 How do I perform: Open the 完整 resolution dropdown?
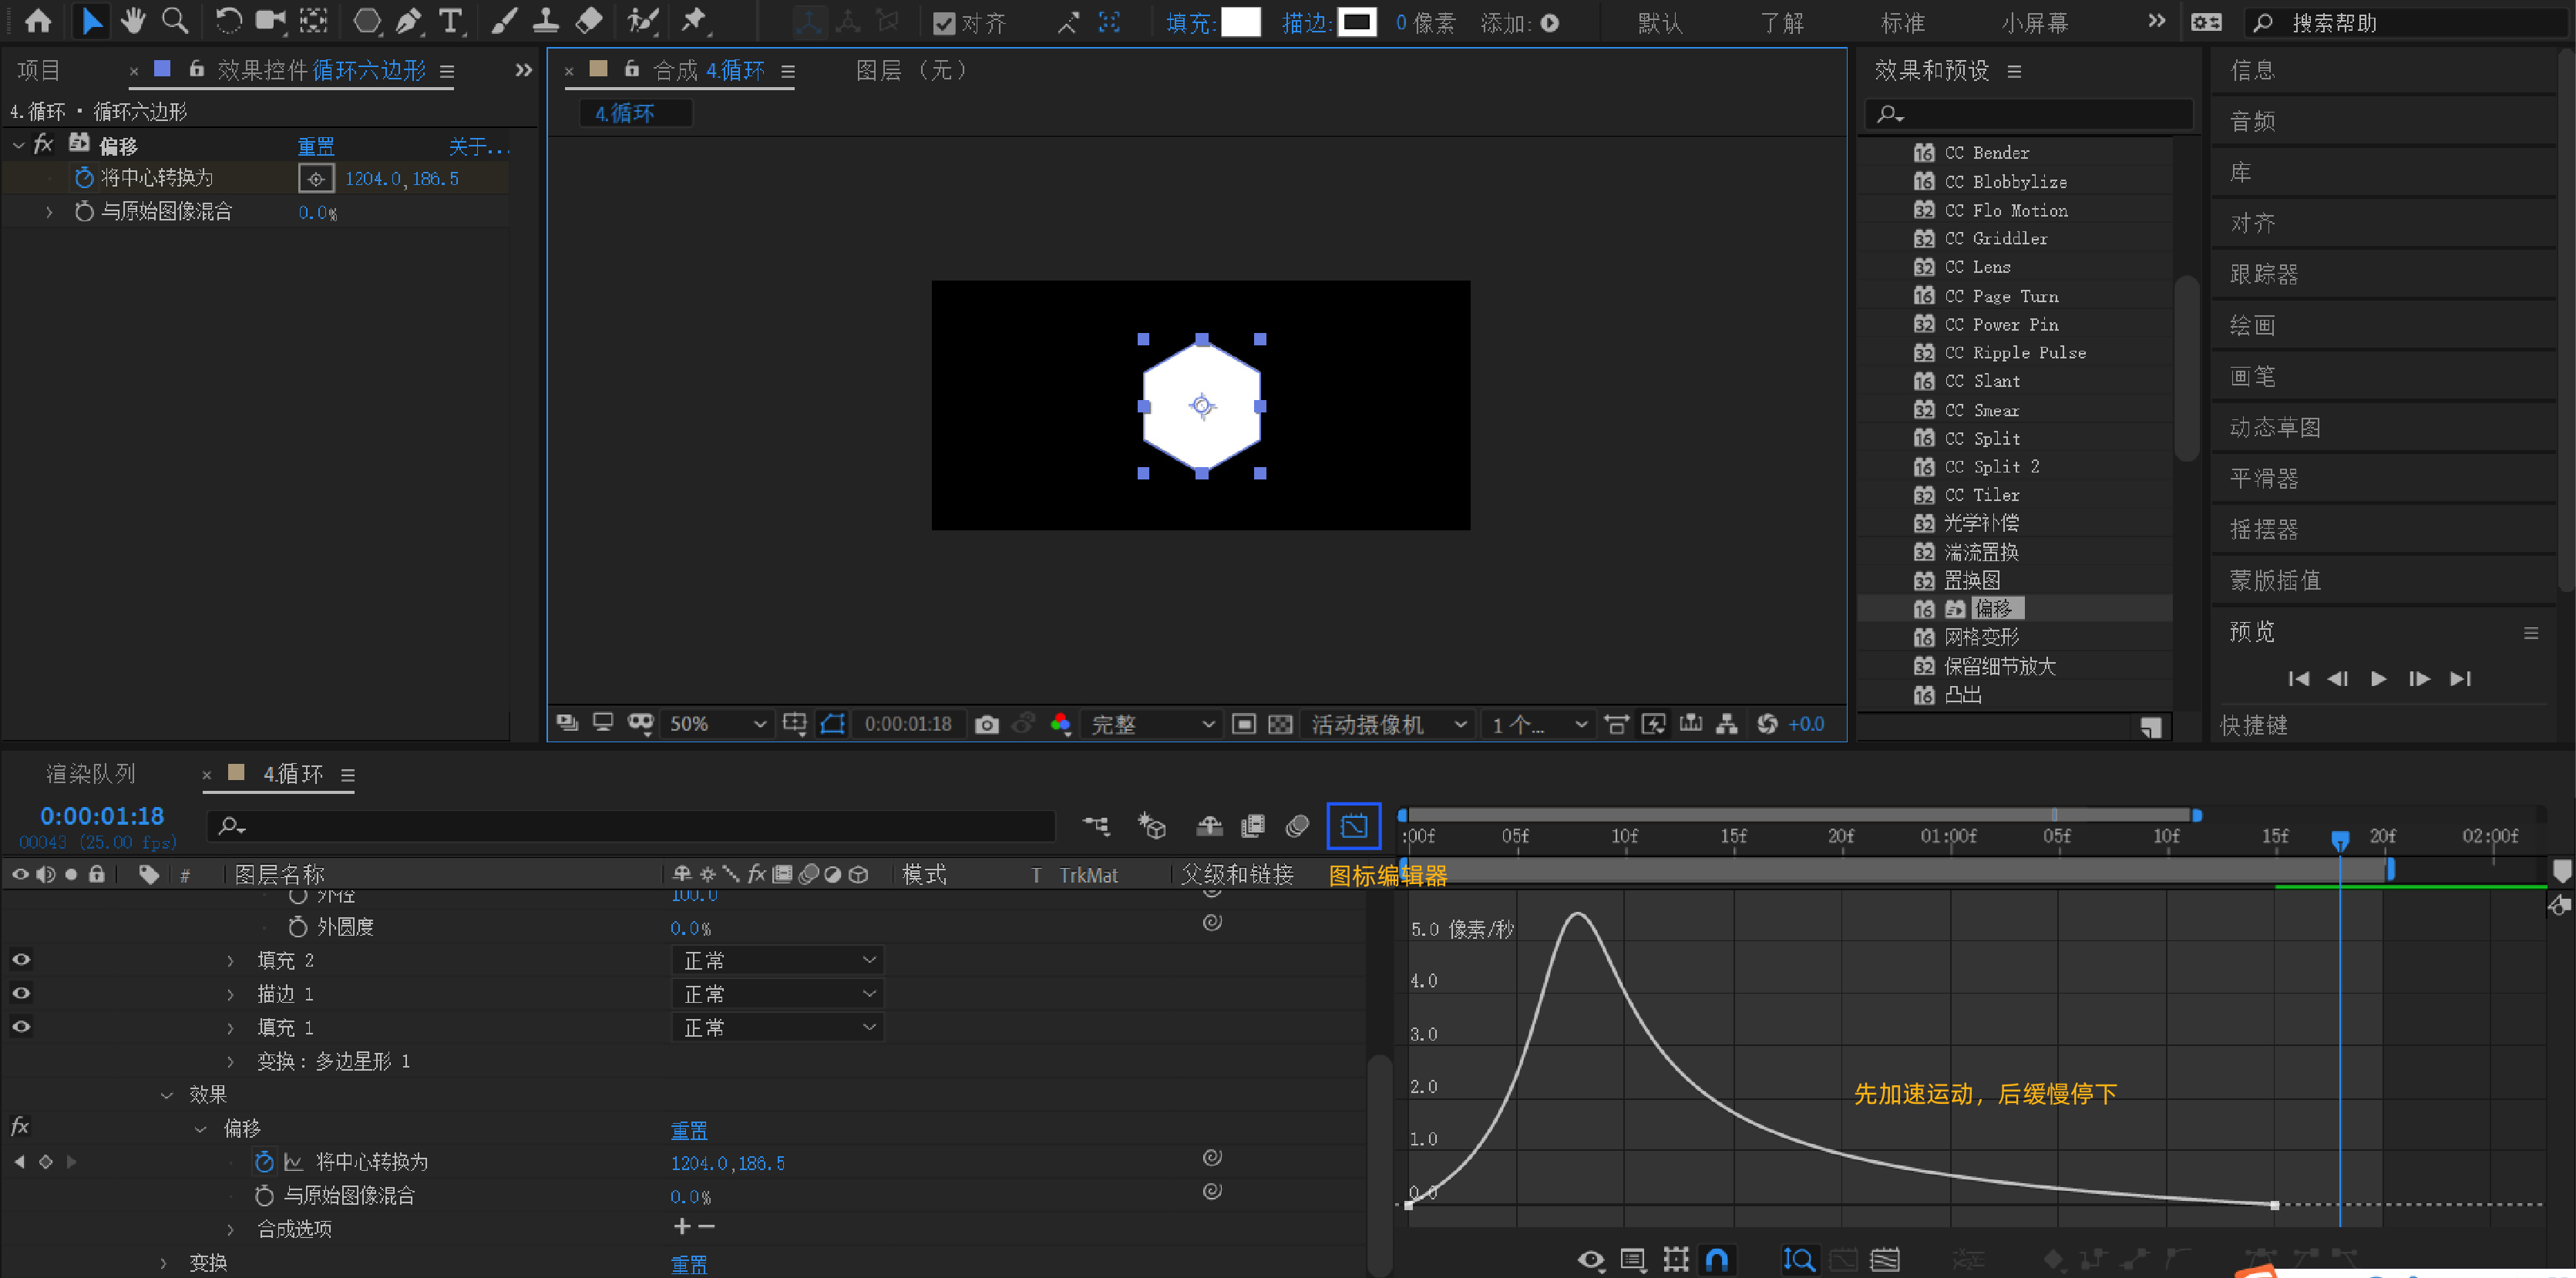[x=1153, y=724]
